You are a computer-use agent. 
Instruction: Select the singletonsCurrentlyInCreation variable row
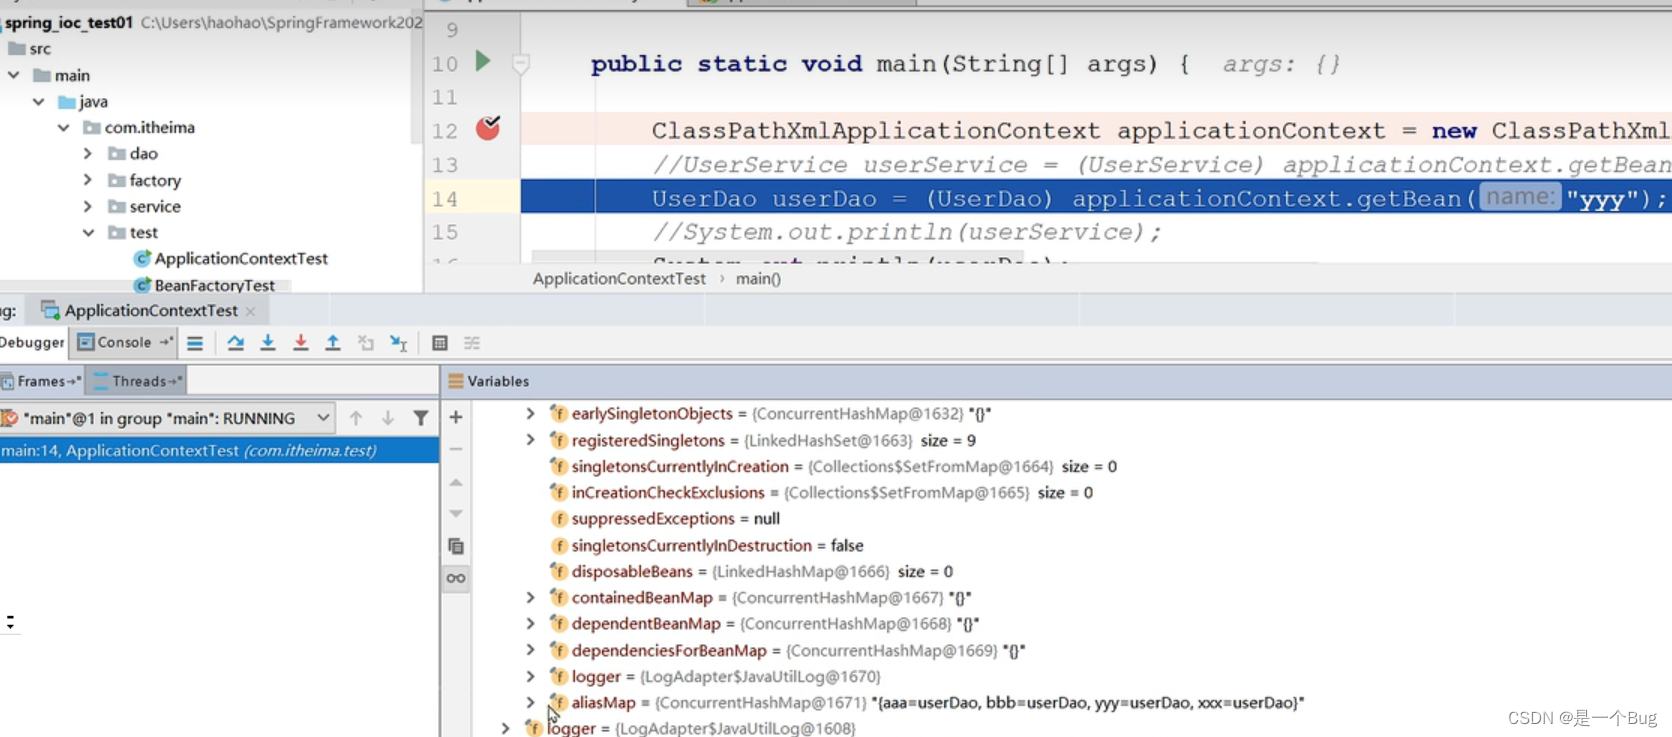[833, 466]
